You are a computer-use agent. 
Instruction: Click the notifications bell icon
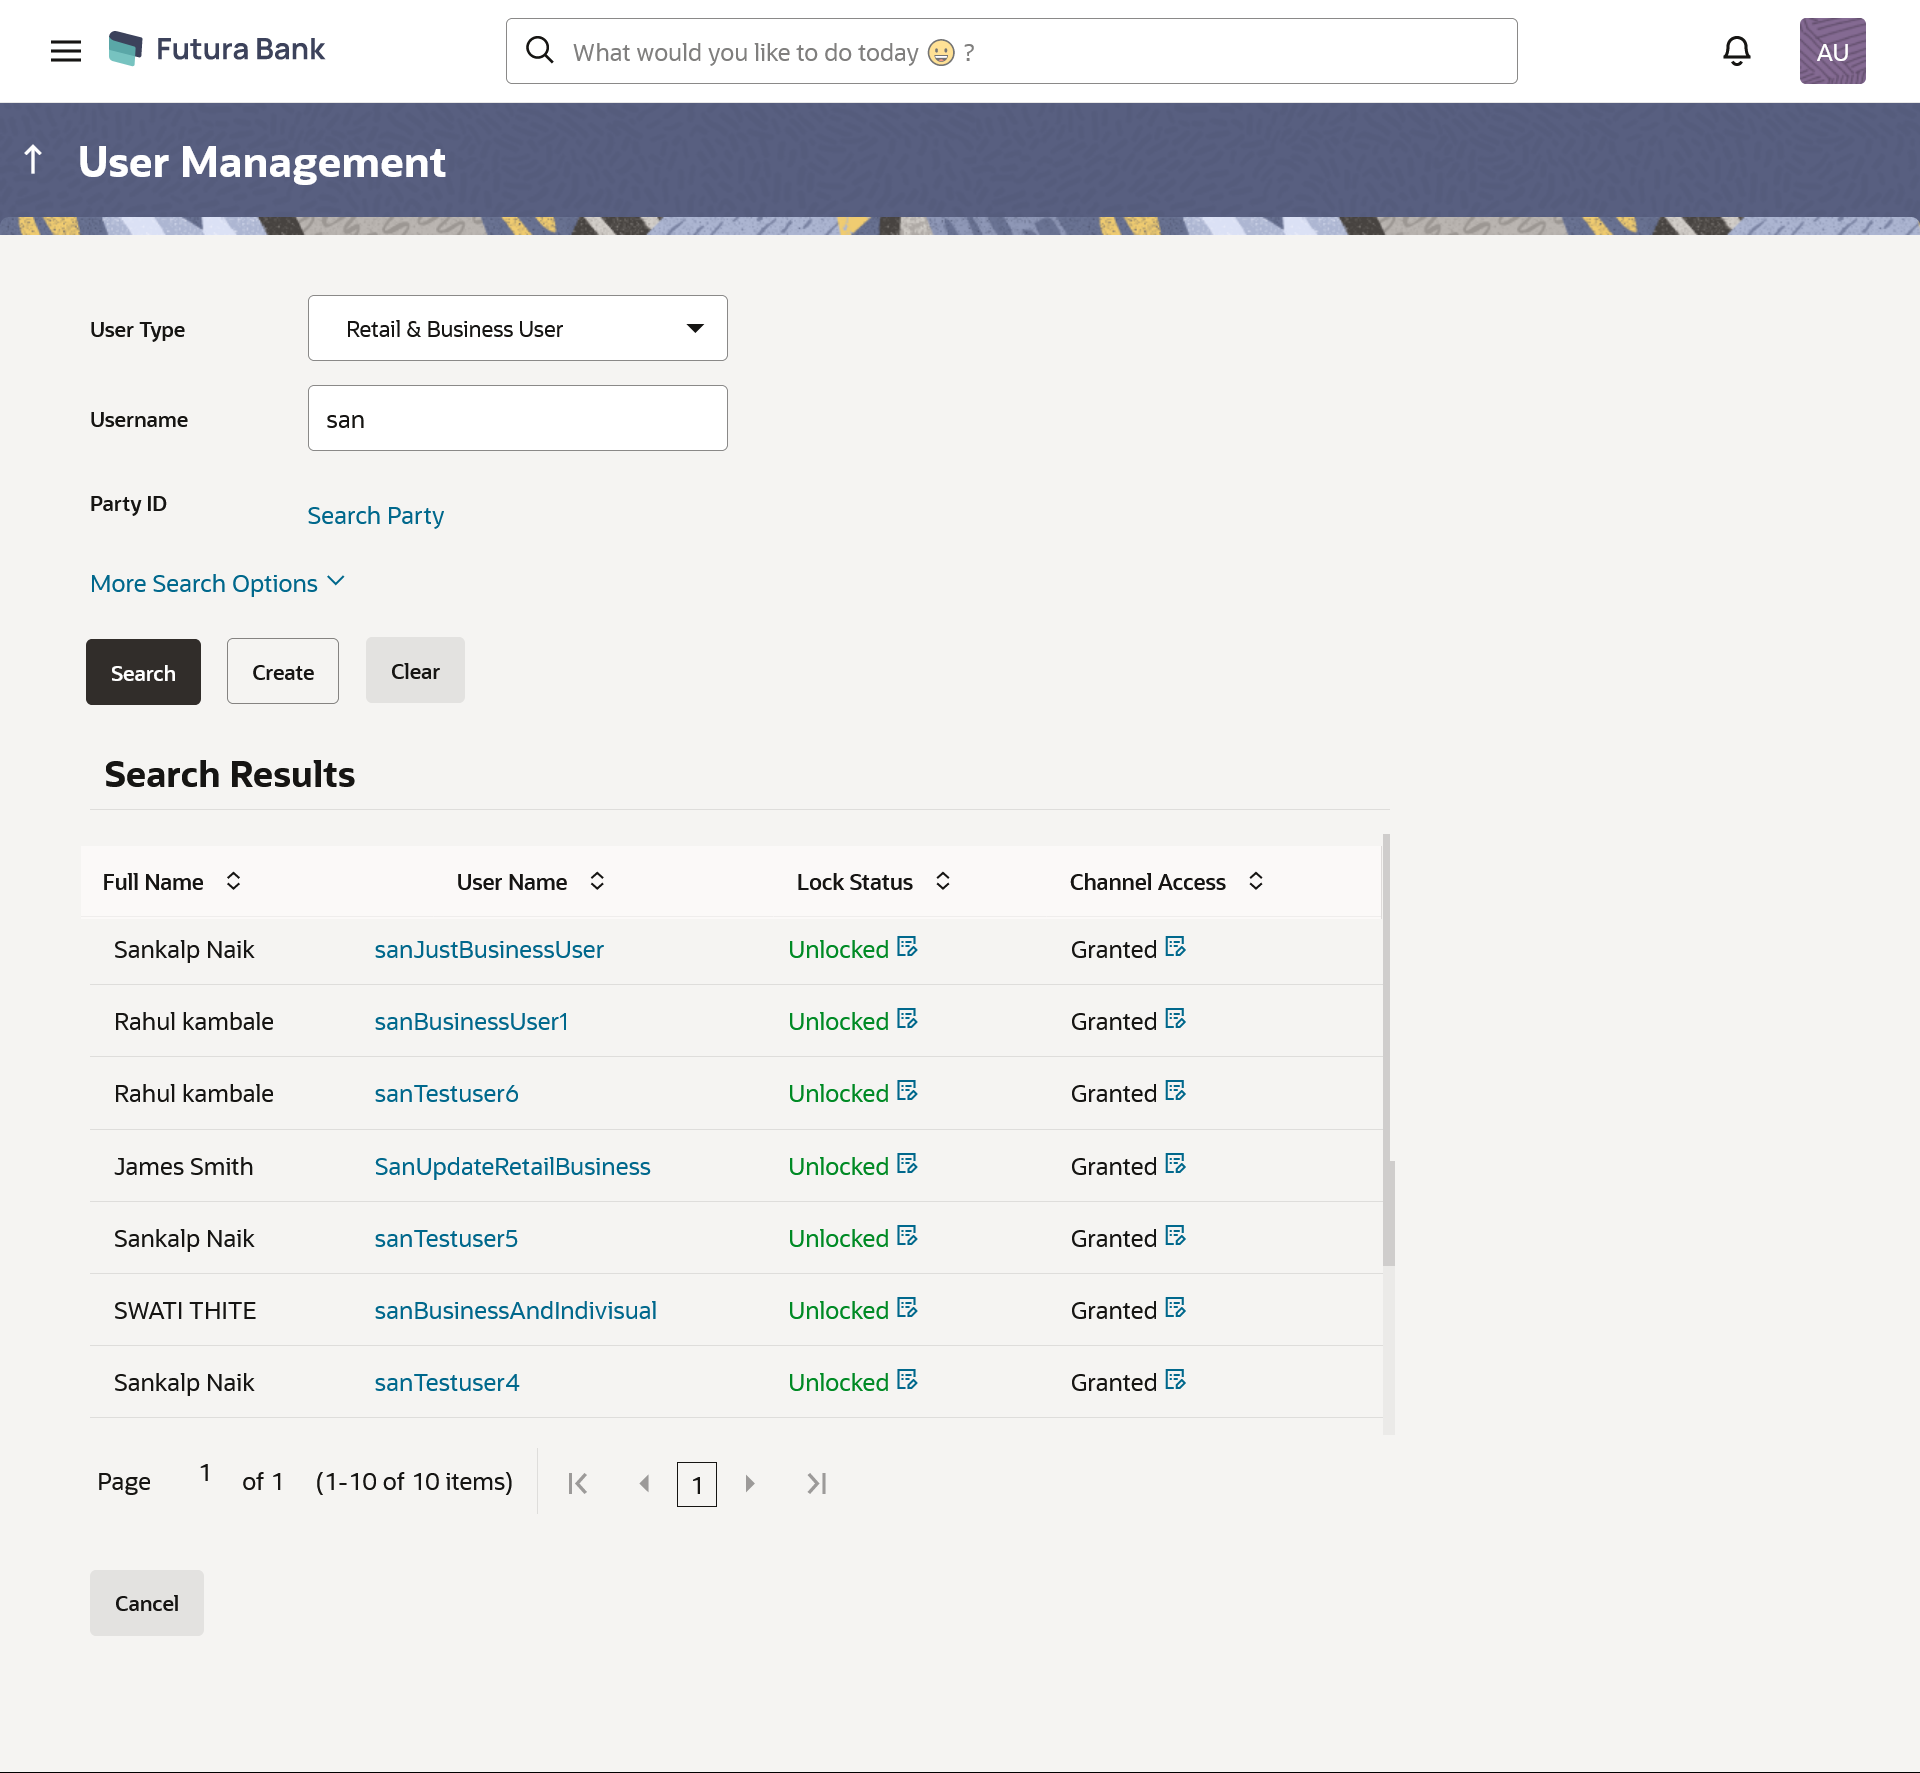pyautogui.click(x=1736, y=51)
